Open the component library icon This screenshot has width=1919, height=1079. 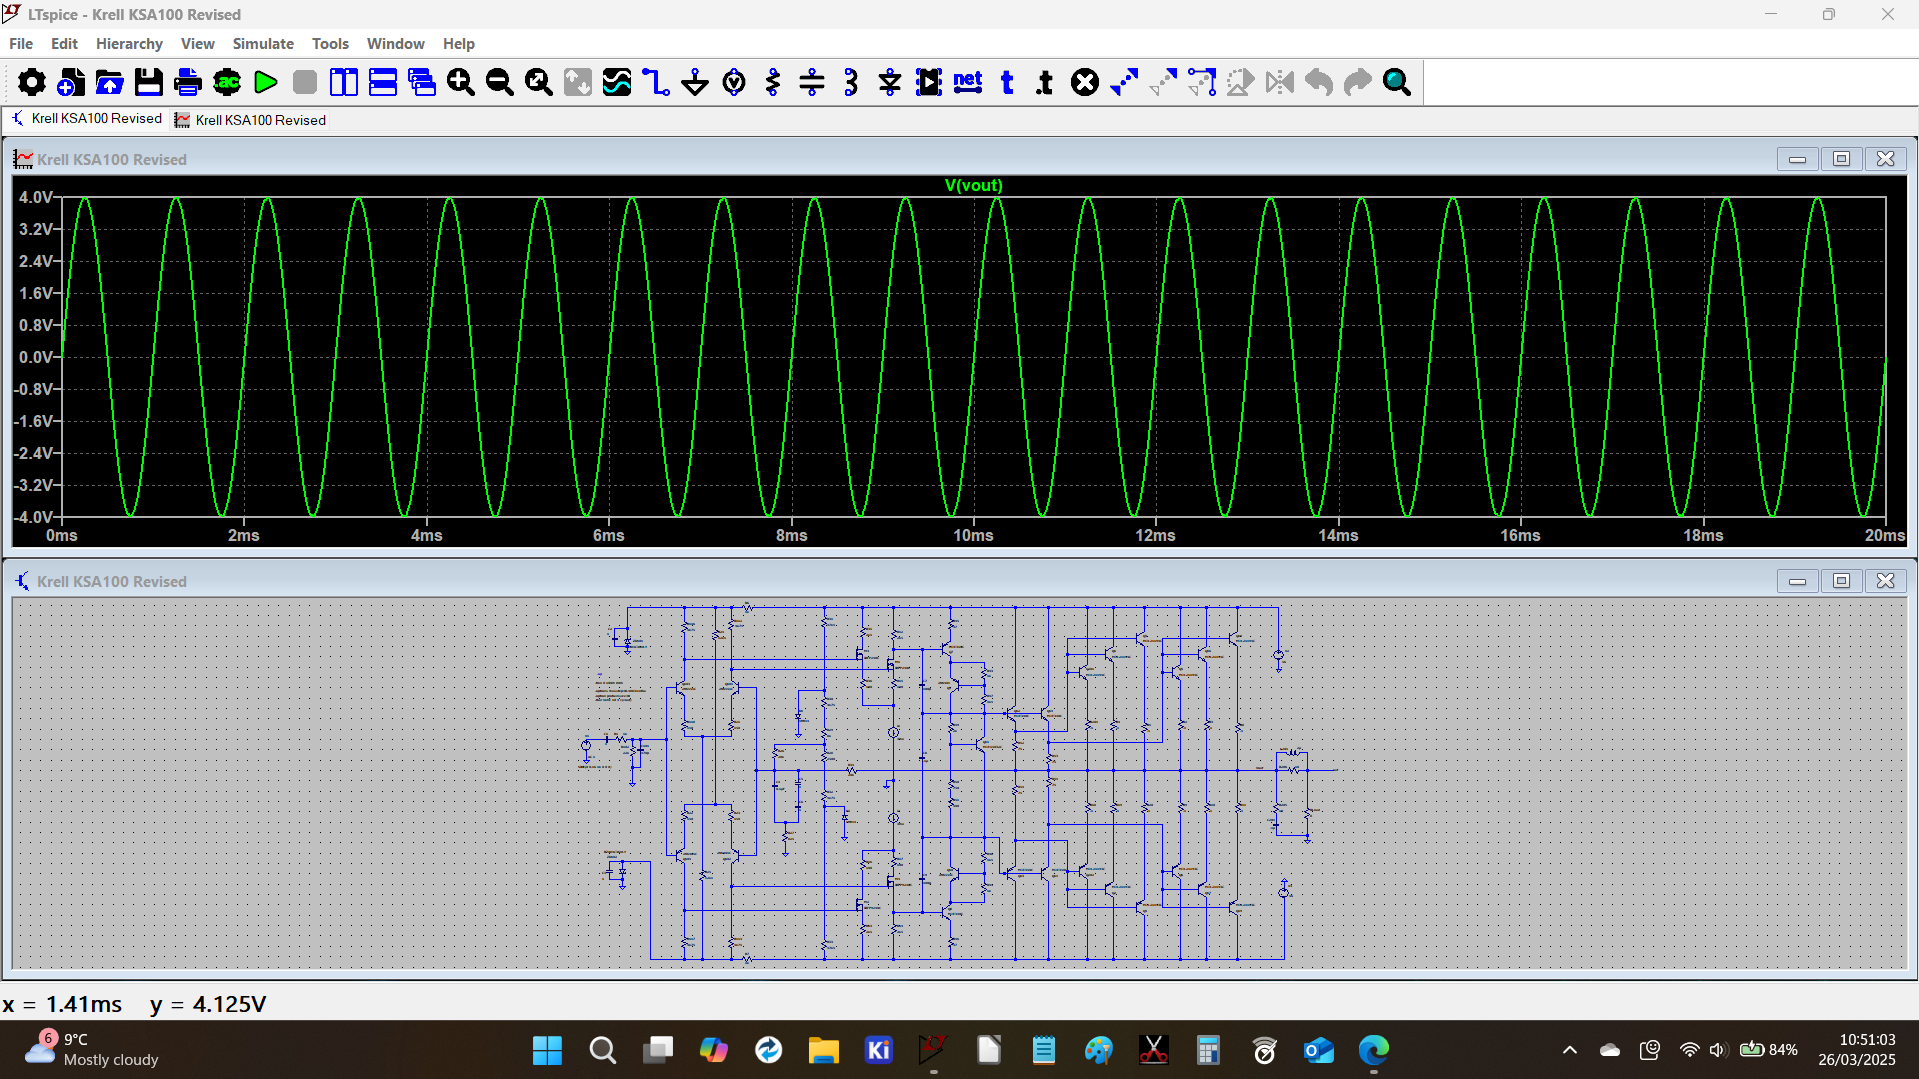(929, 82)
